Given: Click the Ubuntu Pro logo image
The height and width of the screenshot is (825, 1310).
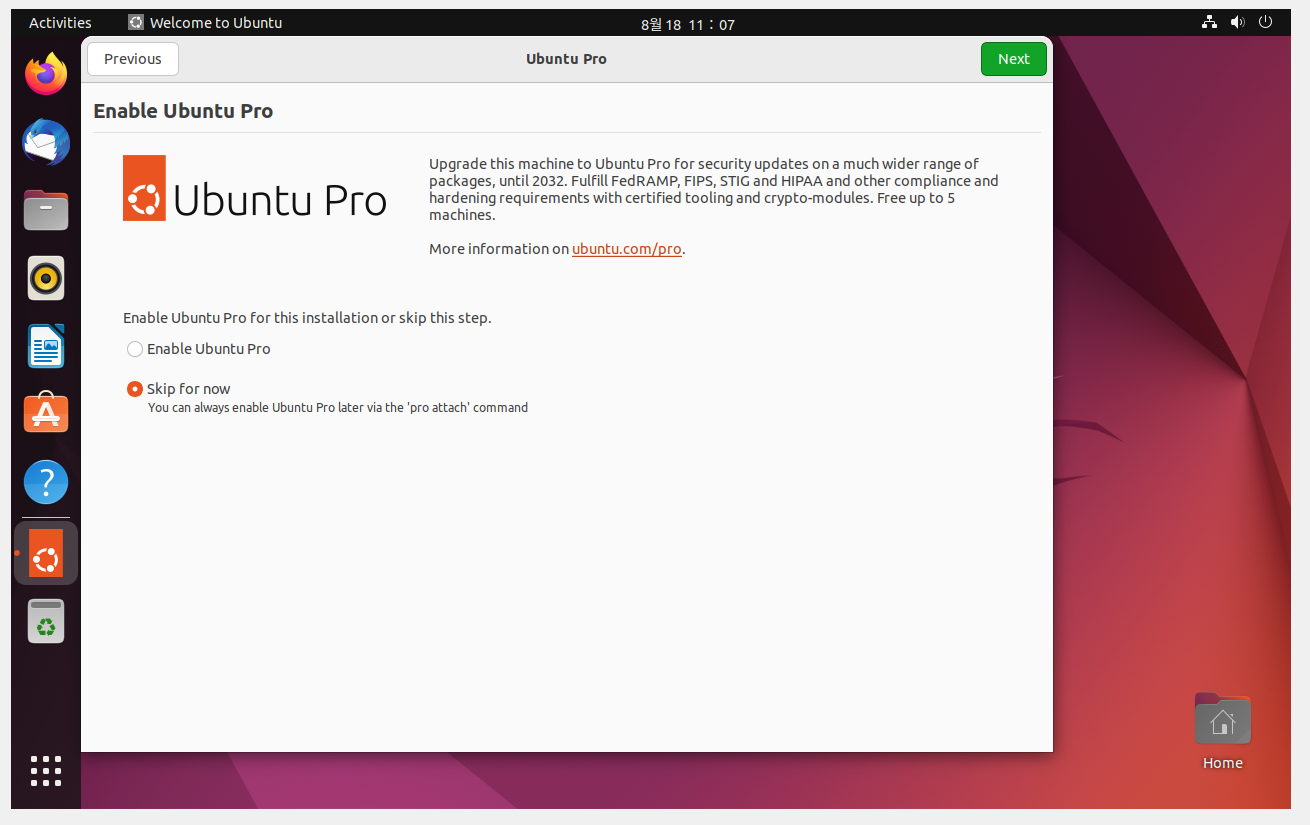Looking at the screenshot, I should 255,188.
